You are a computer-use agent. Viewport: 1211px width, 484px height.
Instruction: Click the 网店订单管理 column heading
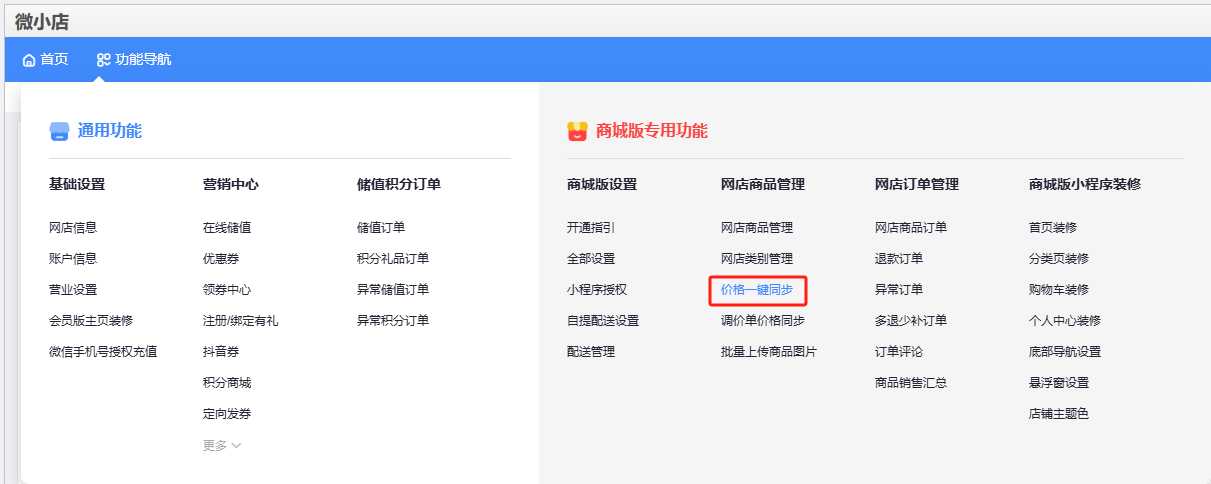[917, 185]
